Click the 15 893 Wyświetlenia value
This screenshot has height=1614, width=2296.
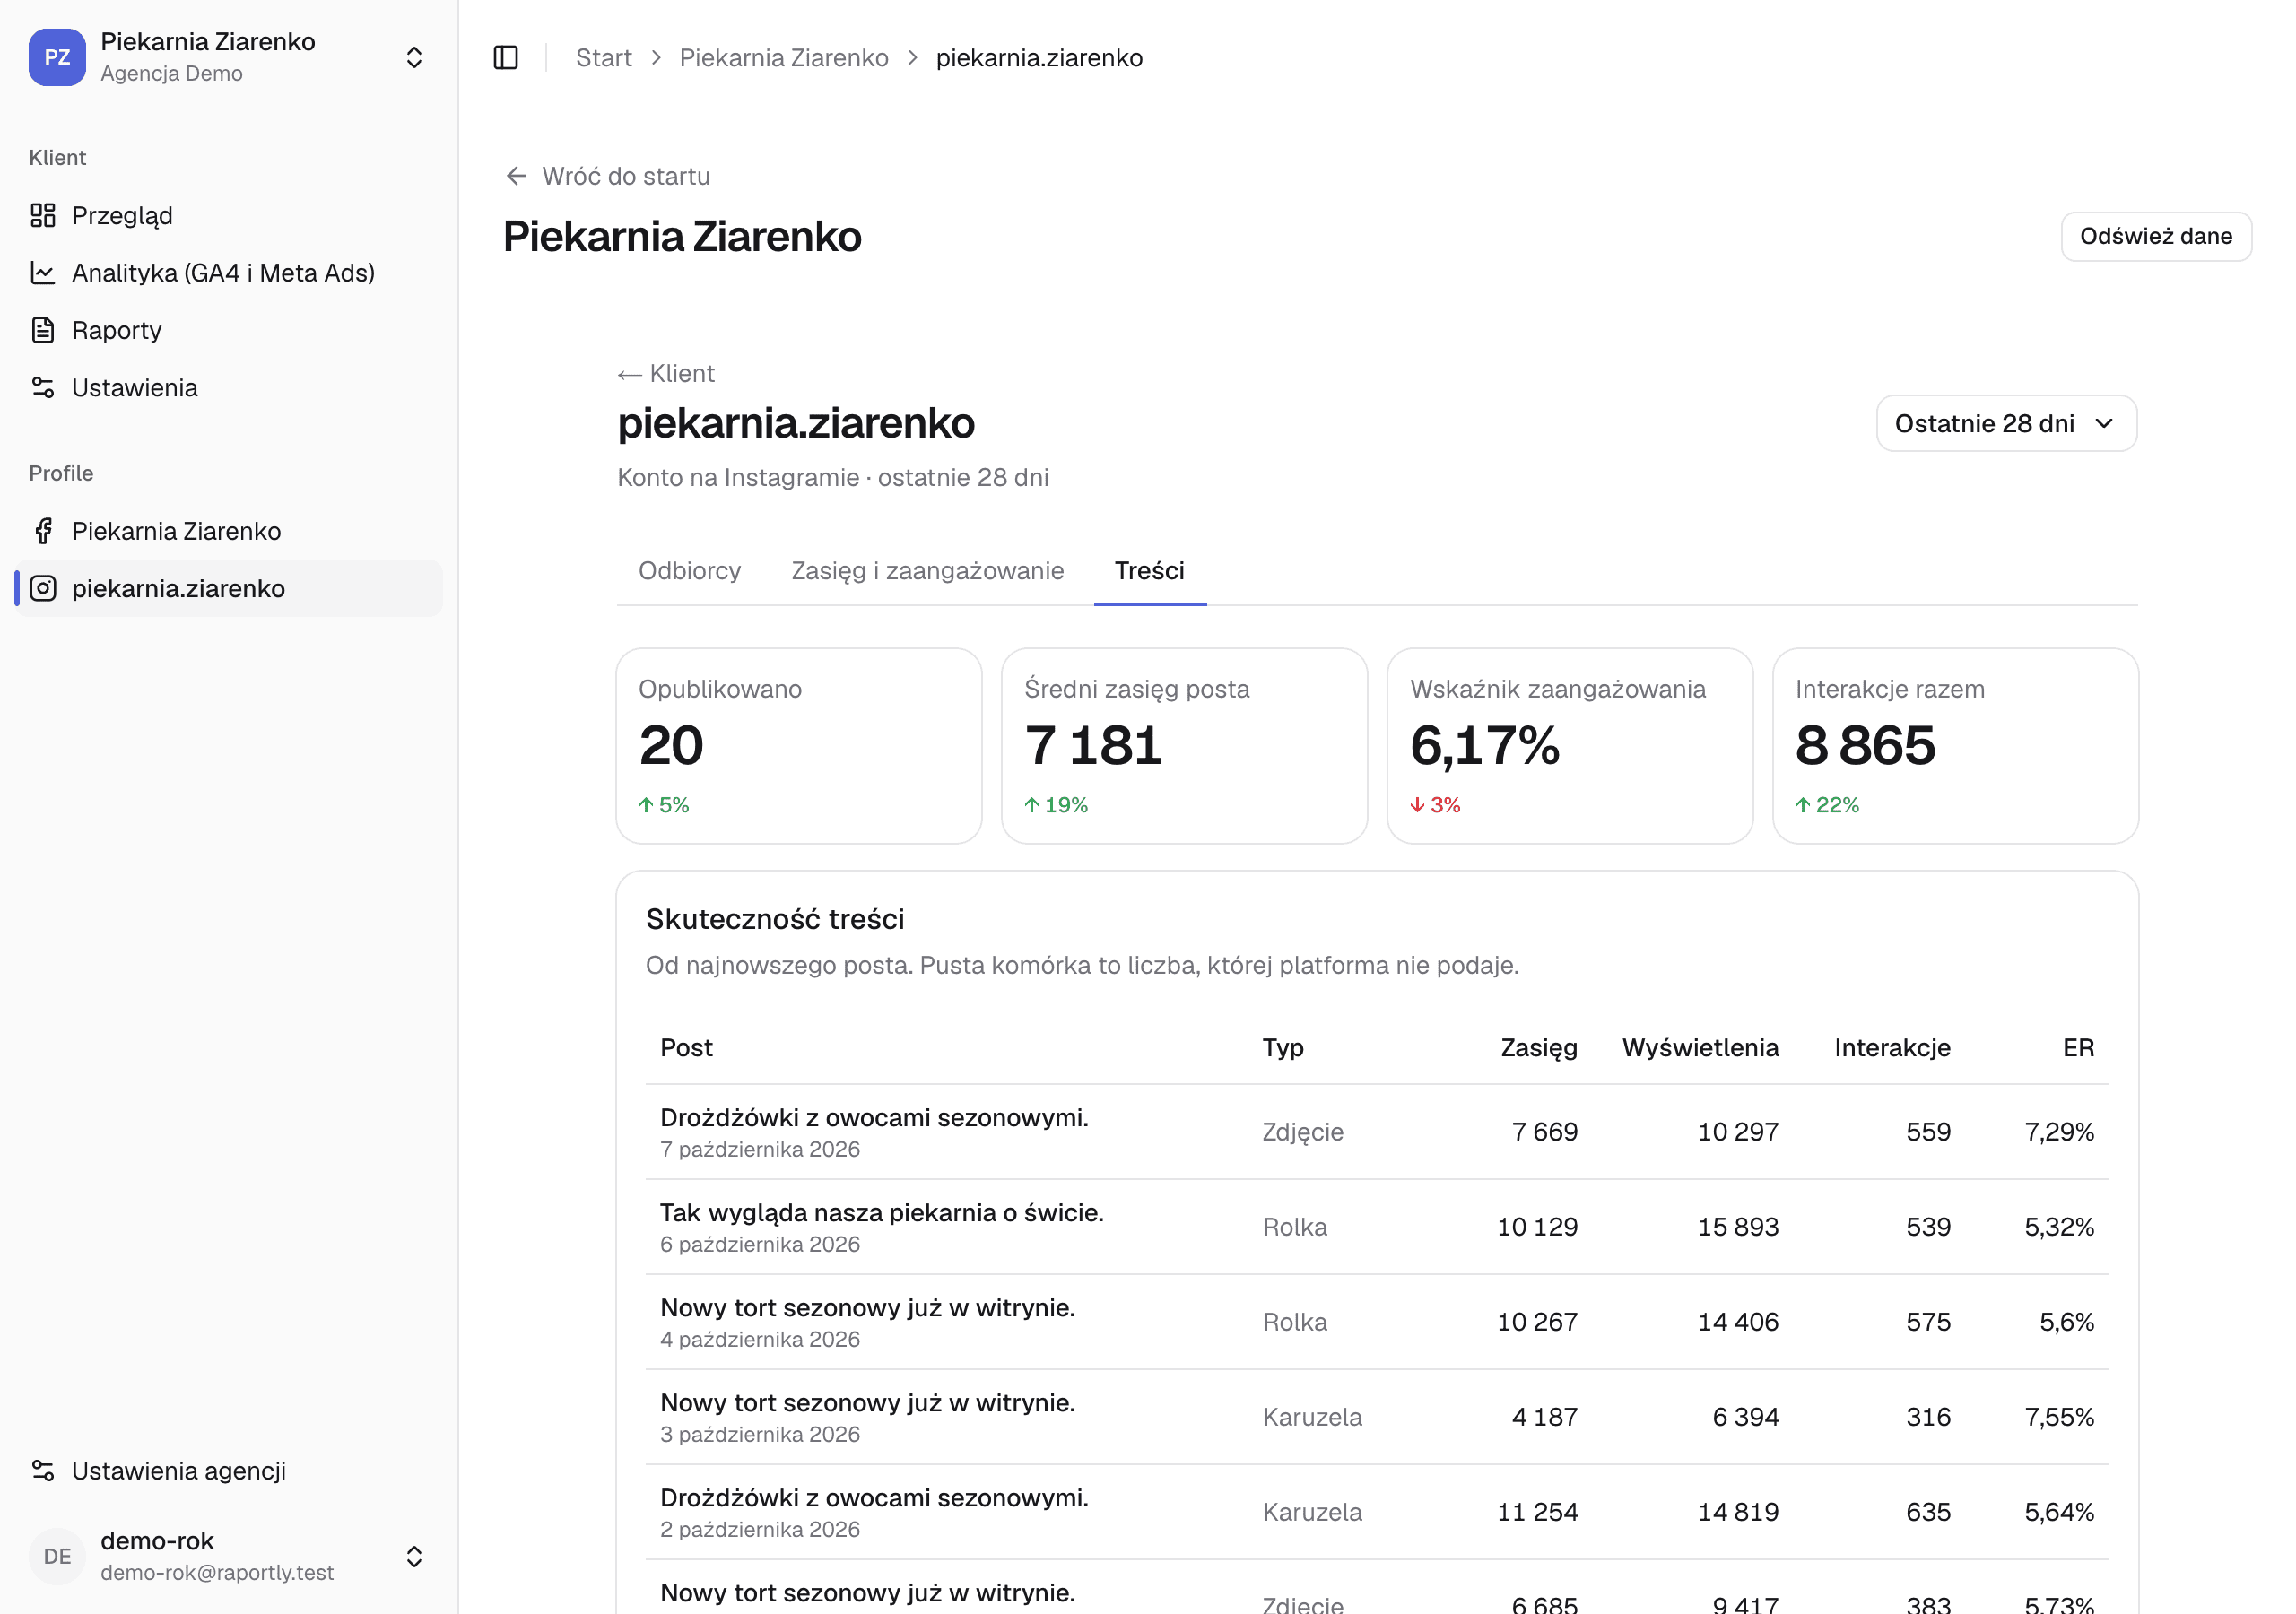coord(1738,1227)
